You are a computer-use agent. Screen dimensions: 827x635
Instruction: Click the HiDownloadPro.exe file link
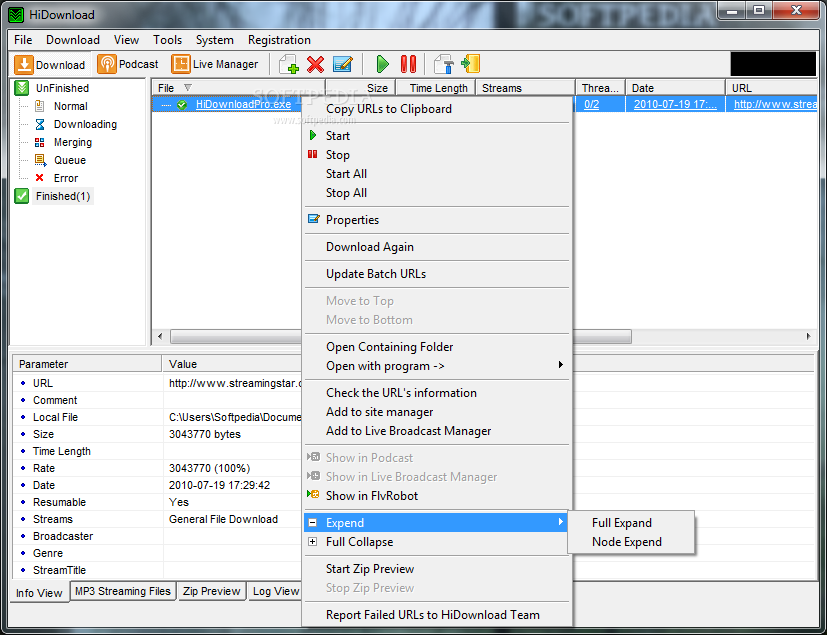[243, 104]
